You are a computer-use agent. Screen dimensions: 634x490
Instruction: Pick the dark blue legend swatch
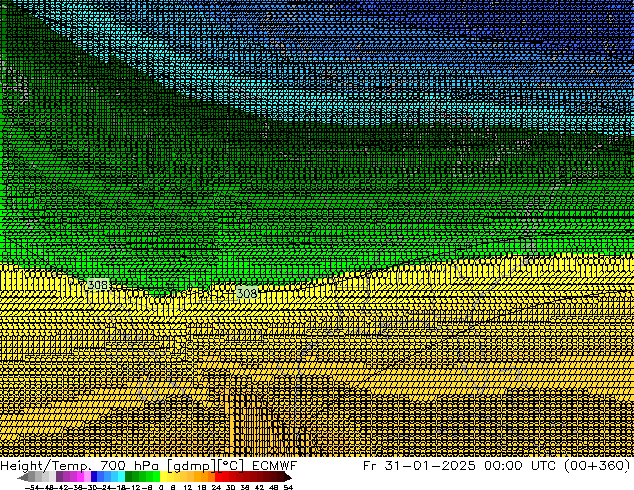tap(94, 477)
